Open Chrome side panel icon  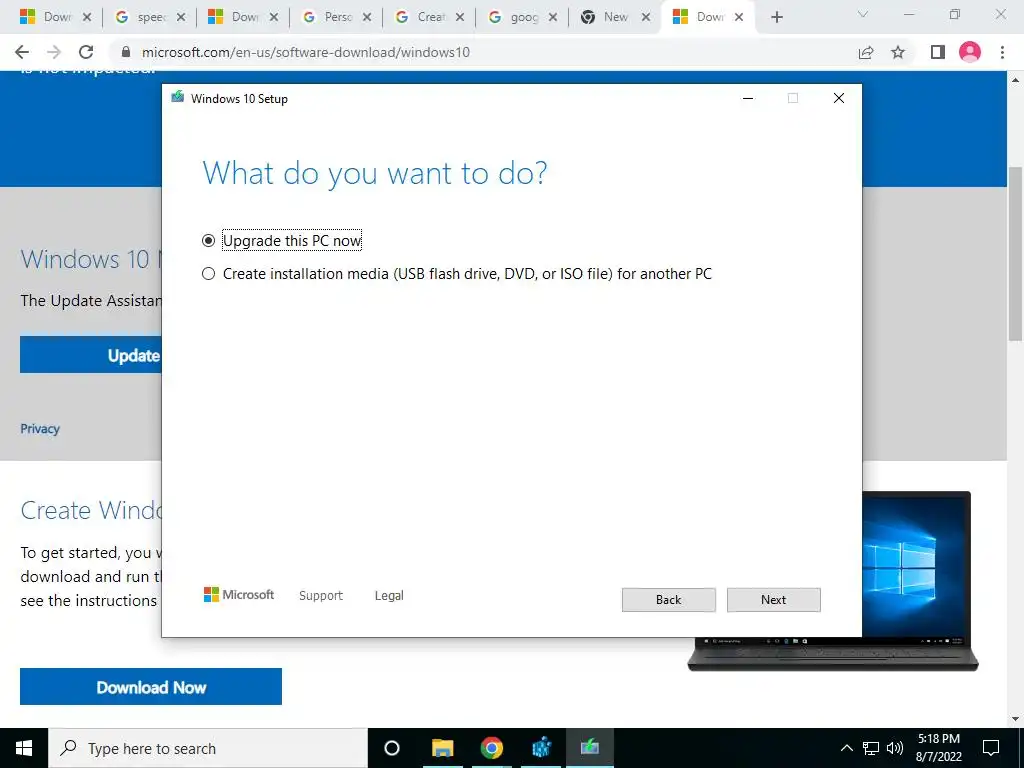[938, 52]
